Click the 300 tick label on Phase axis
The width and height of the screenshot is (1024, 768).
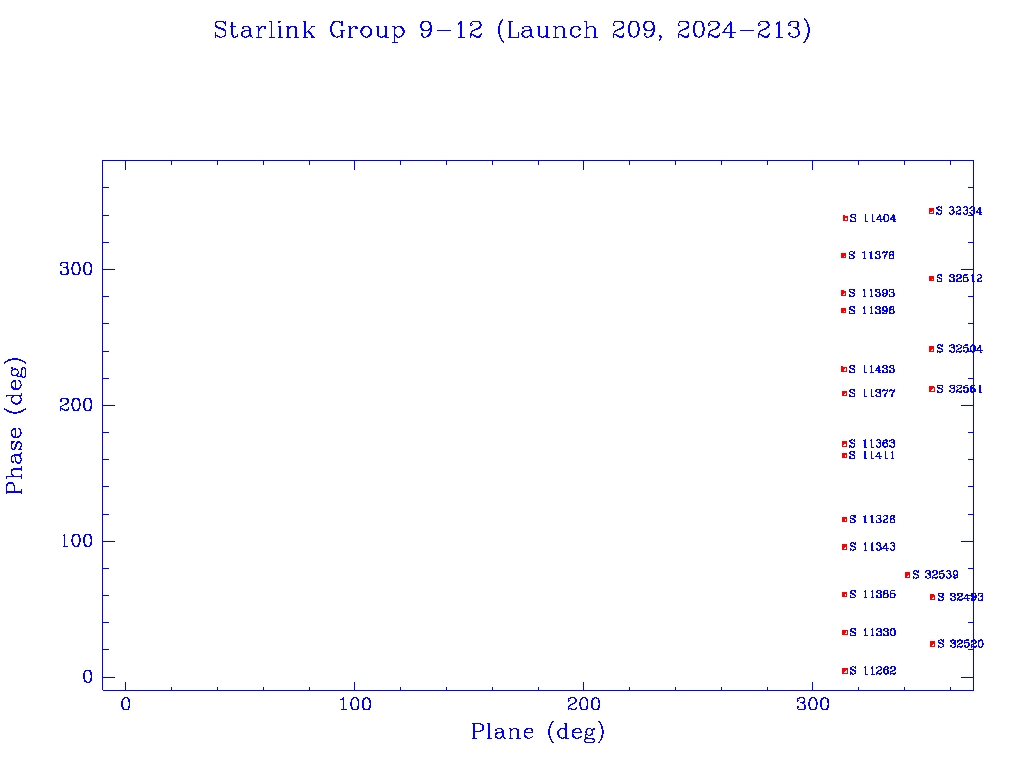tap(76, 269)
